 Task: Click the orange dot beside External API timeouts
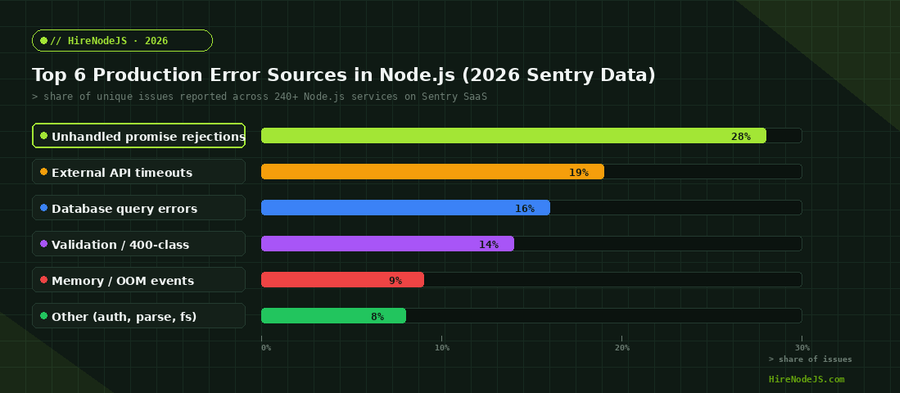[x=44, y=172]
